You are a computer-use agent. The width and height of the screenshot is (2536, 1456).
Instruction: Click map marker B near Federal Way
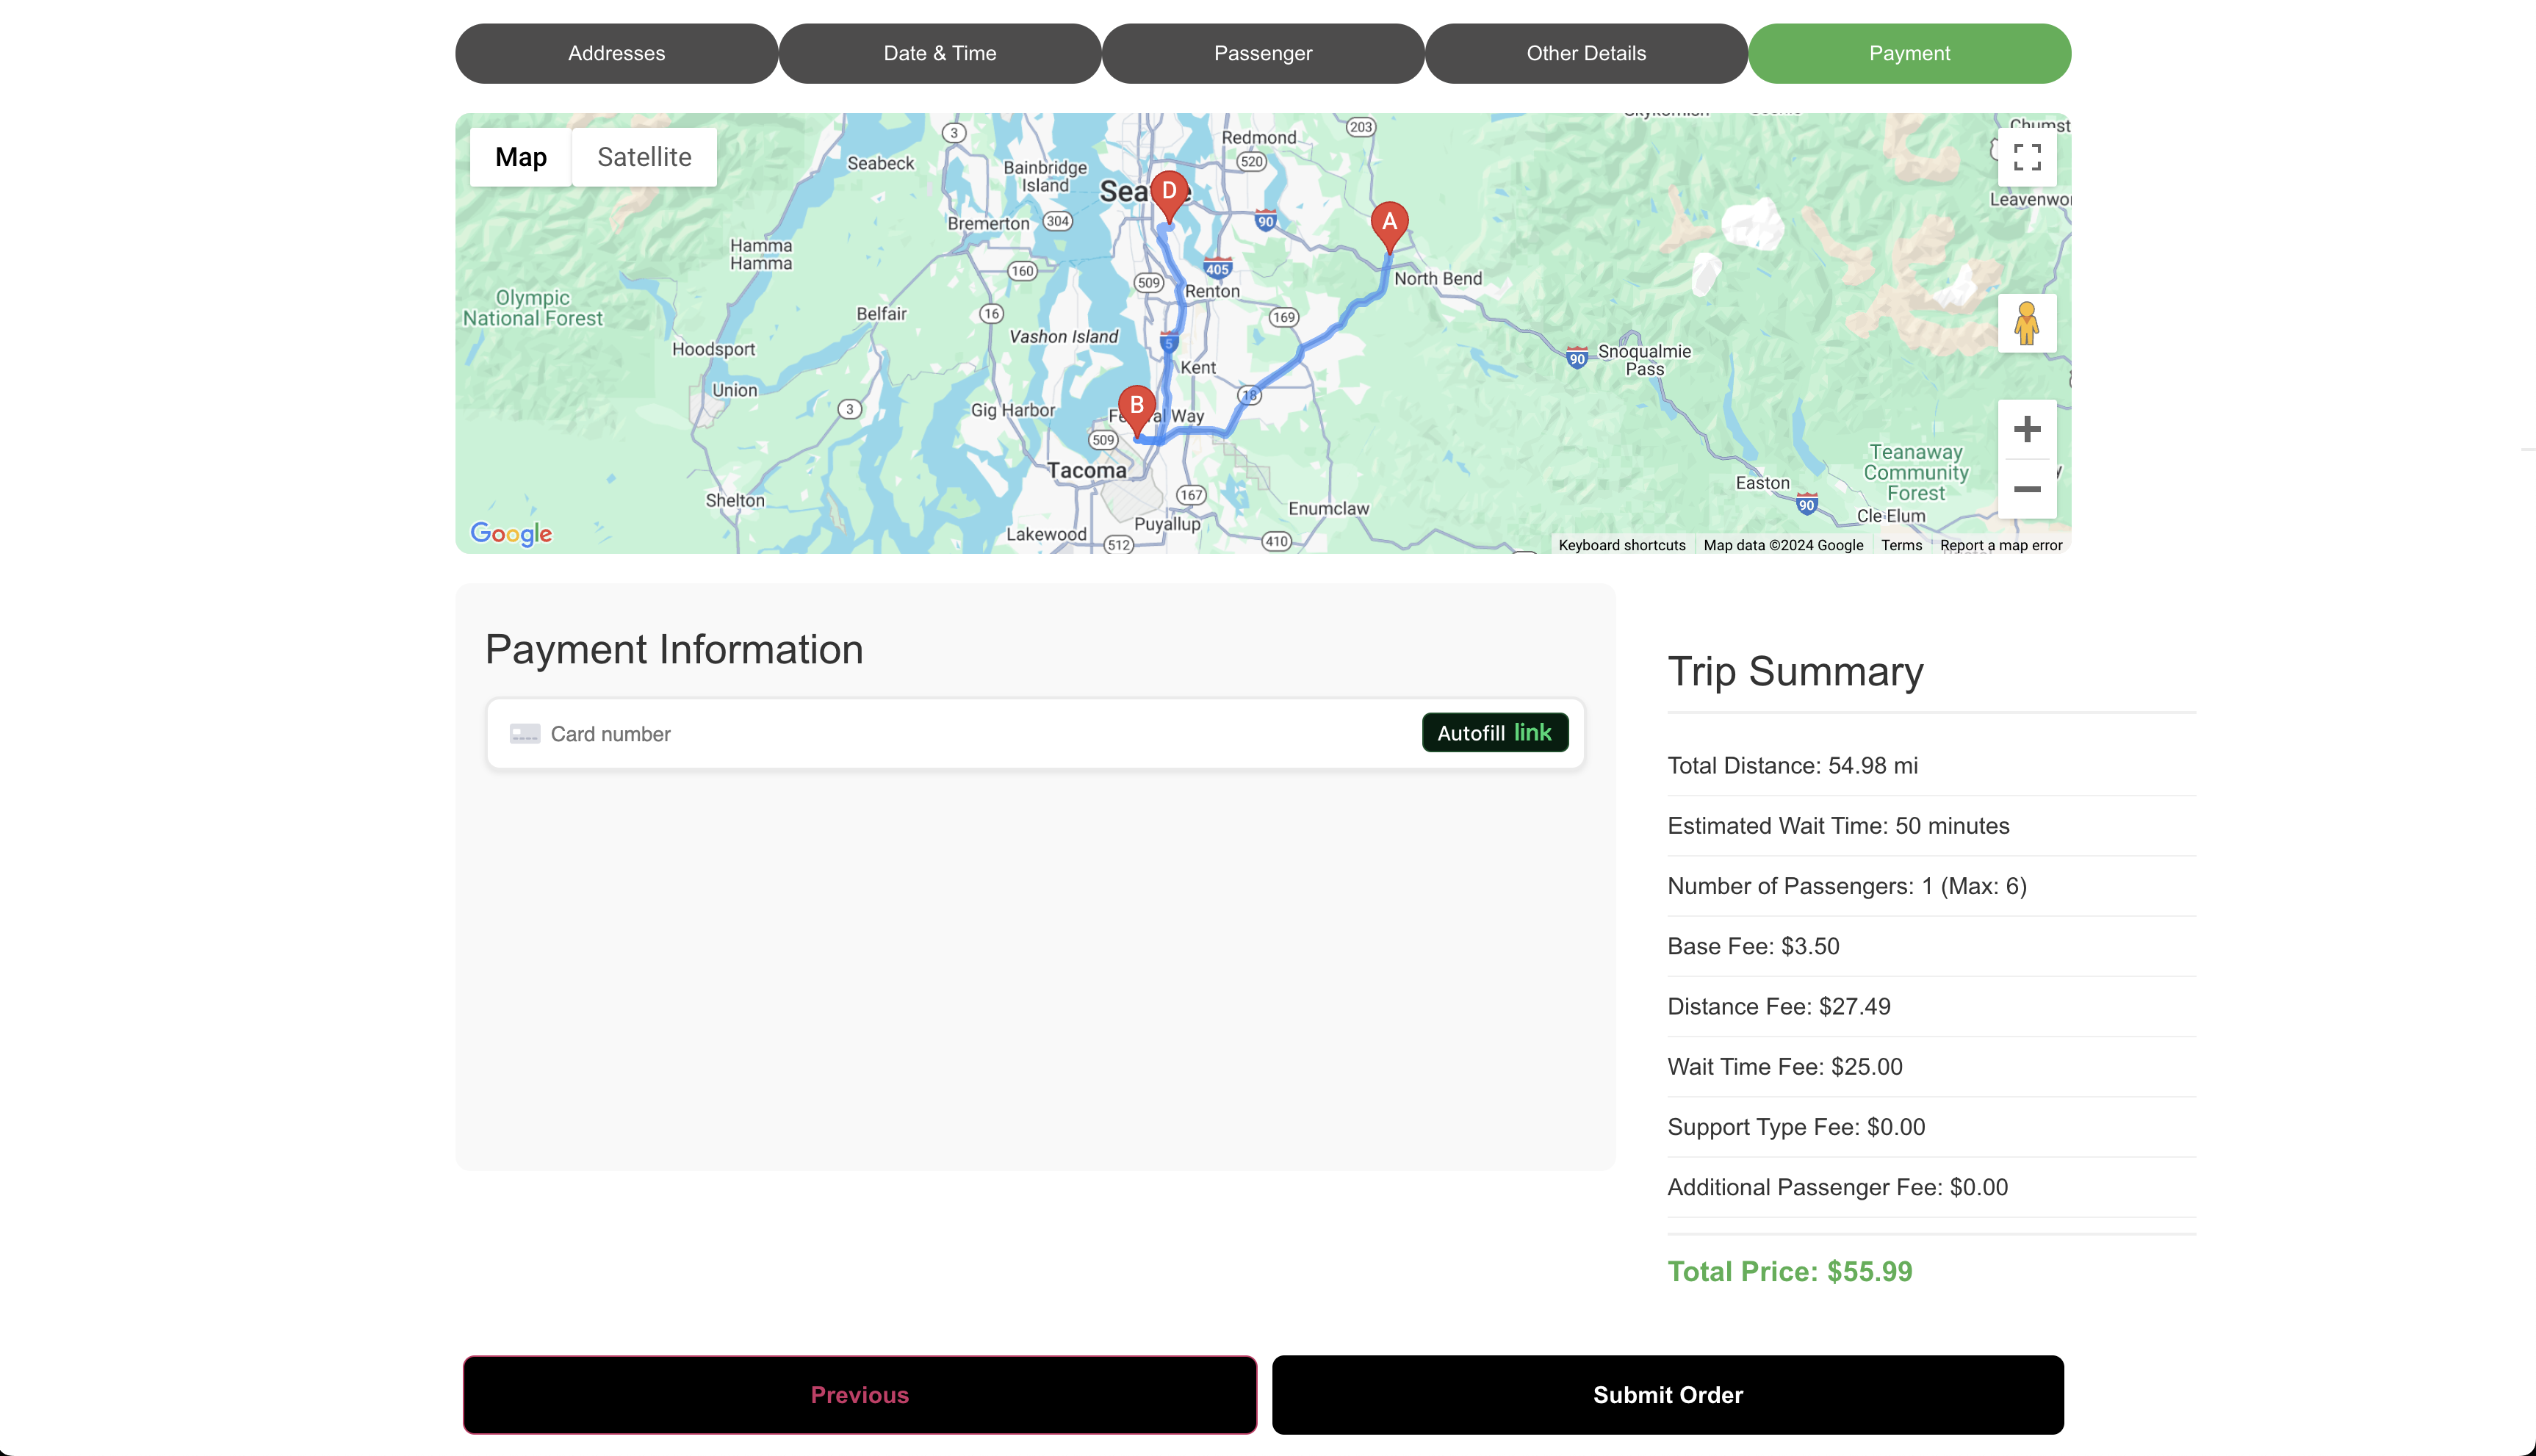coord(1136,410)
